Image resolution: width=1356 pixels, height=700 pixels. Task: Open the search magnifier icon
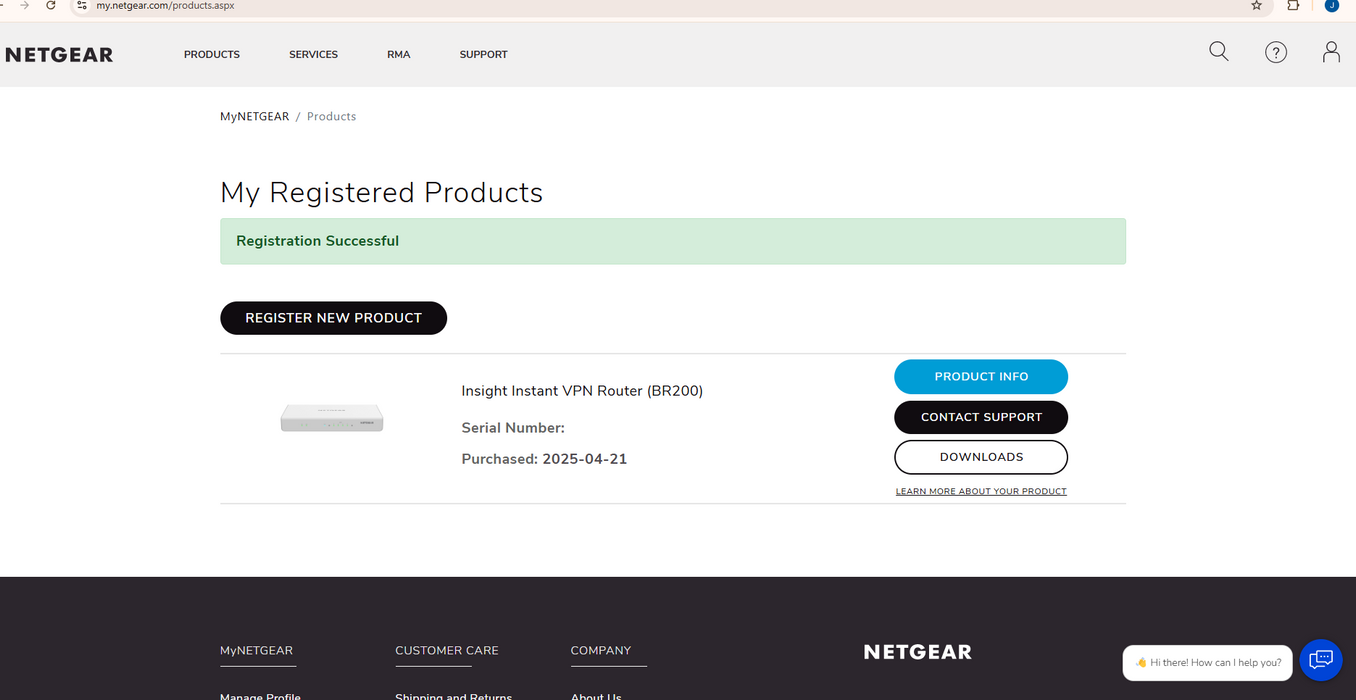tap(1218, 52)
